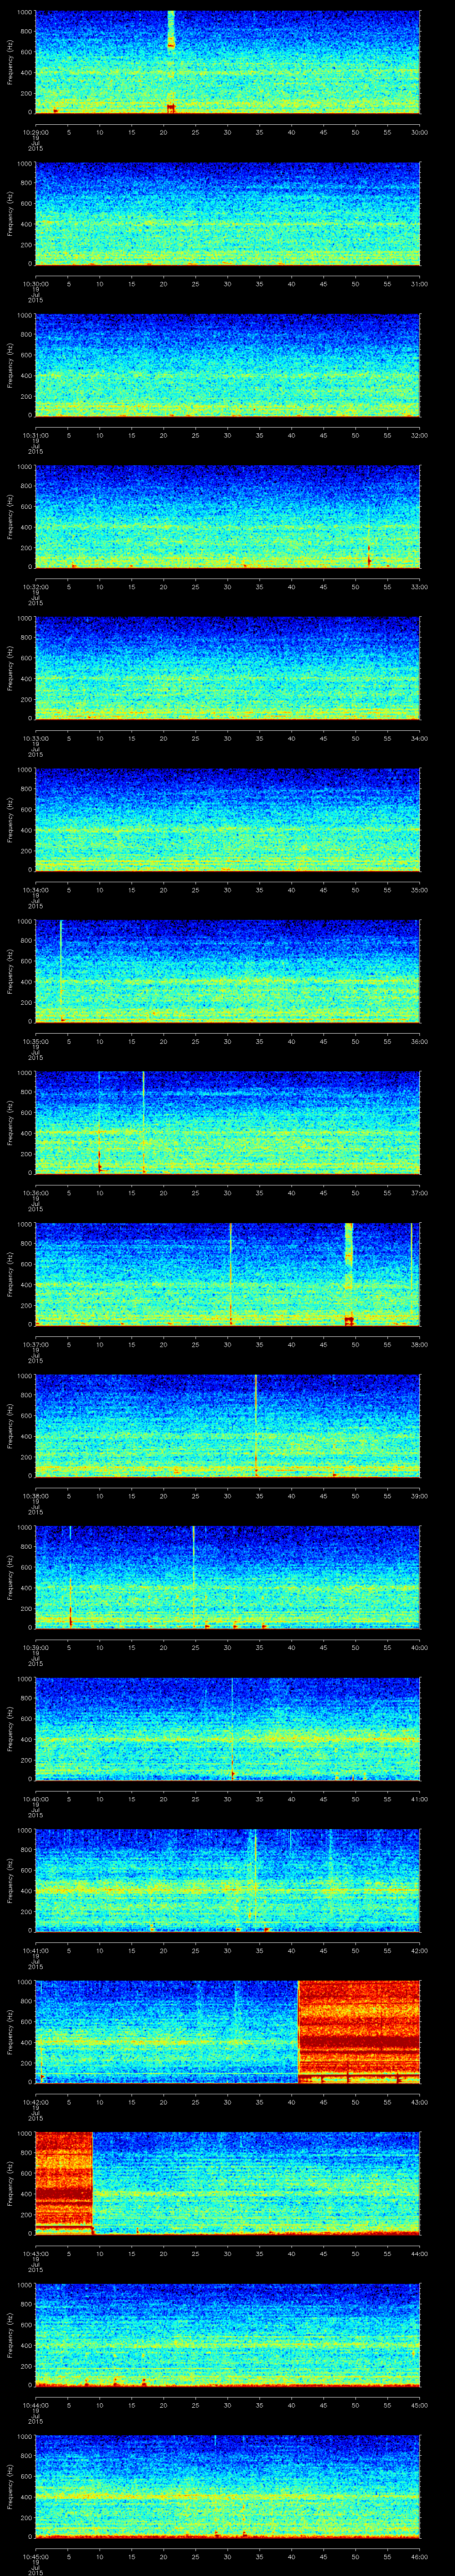Select the spectrogram starting at 10:29:00
This screenshot has height=2576, width=455.
point(228,62)
